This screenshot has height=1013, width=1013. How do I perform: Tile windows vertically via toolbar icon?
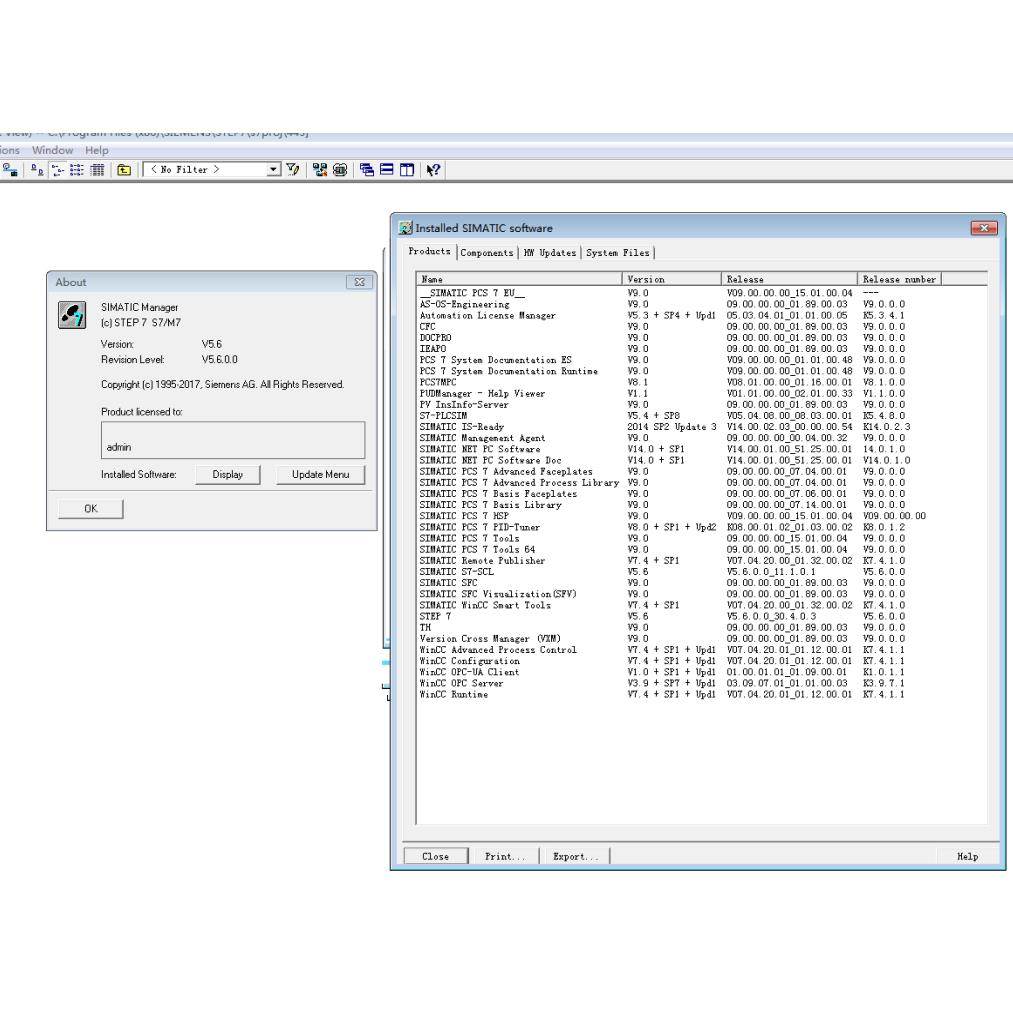[x=407, y=170]
